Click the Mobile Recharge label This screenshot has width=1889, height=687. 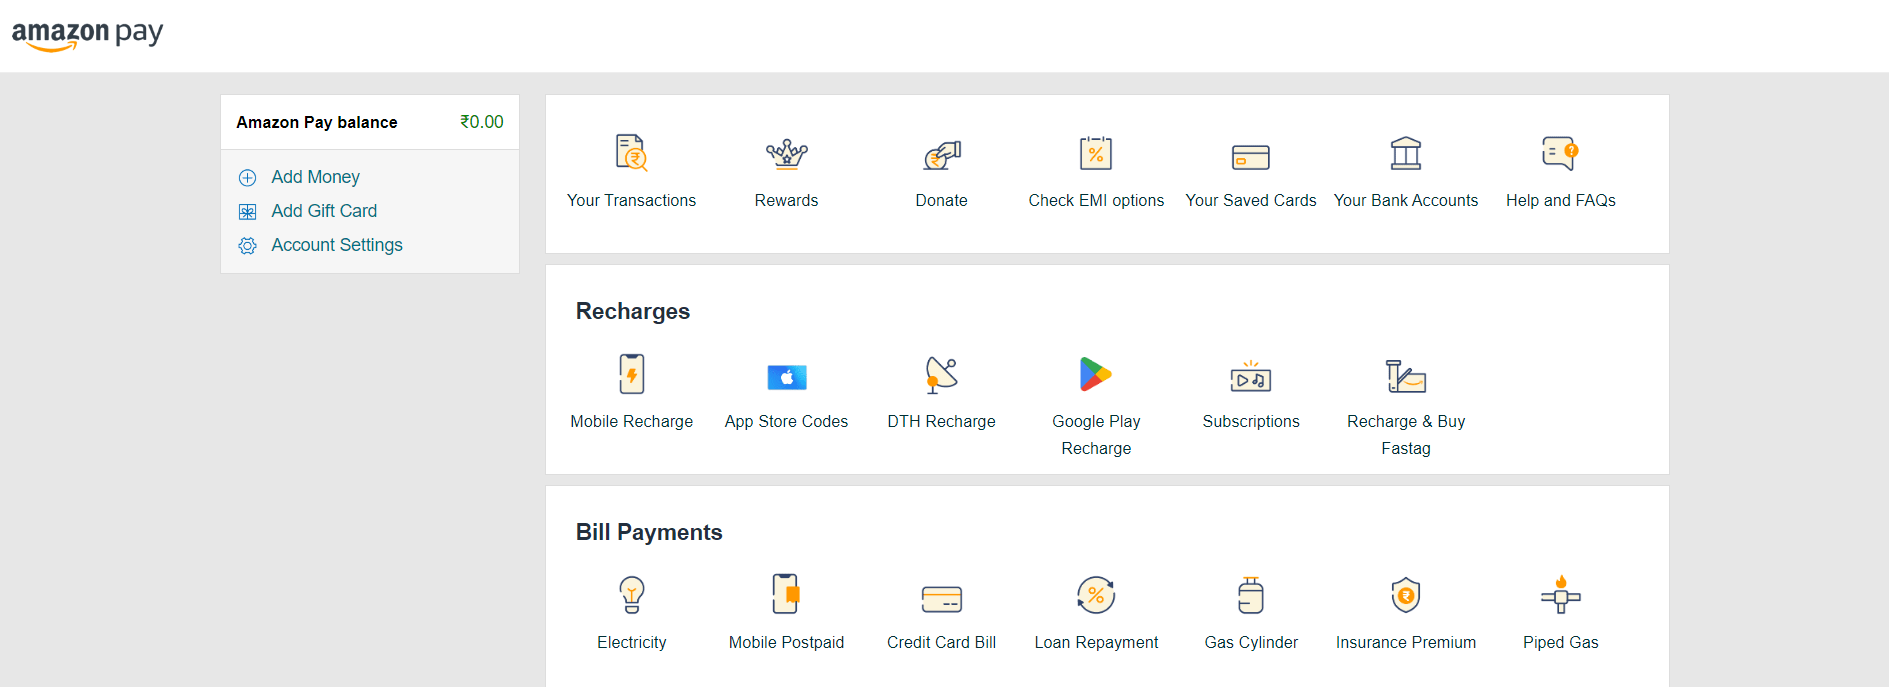point(632,421)
